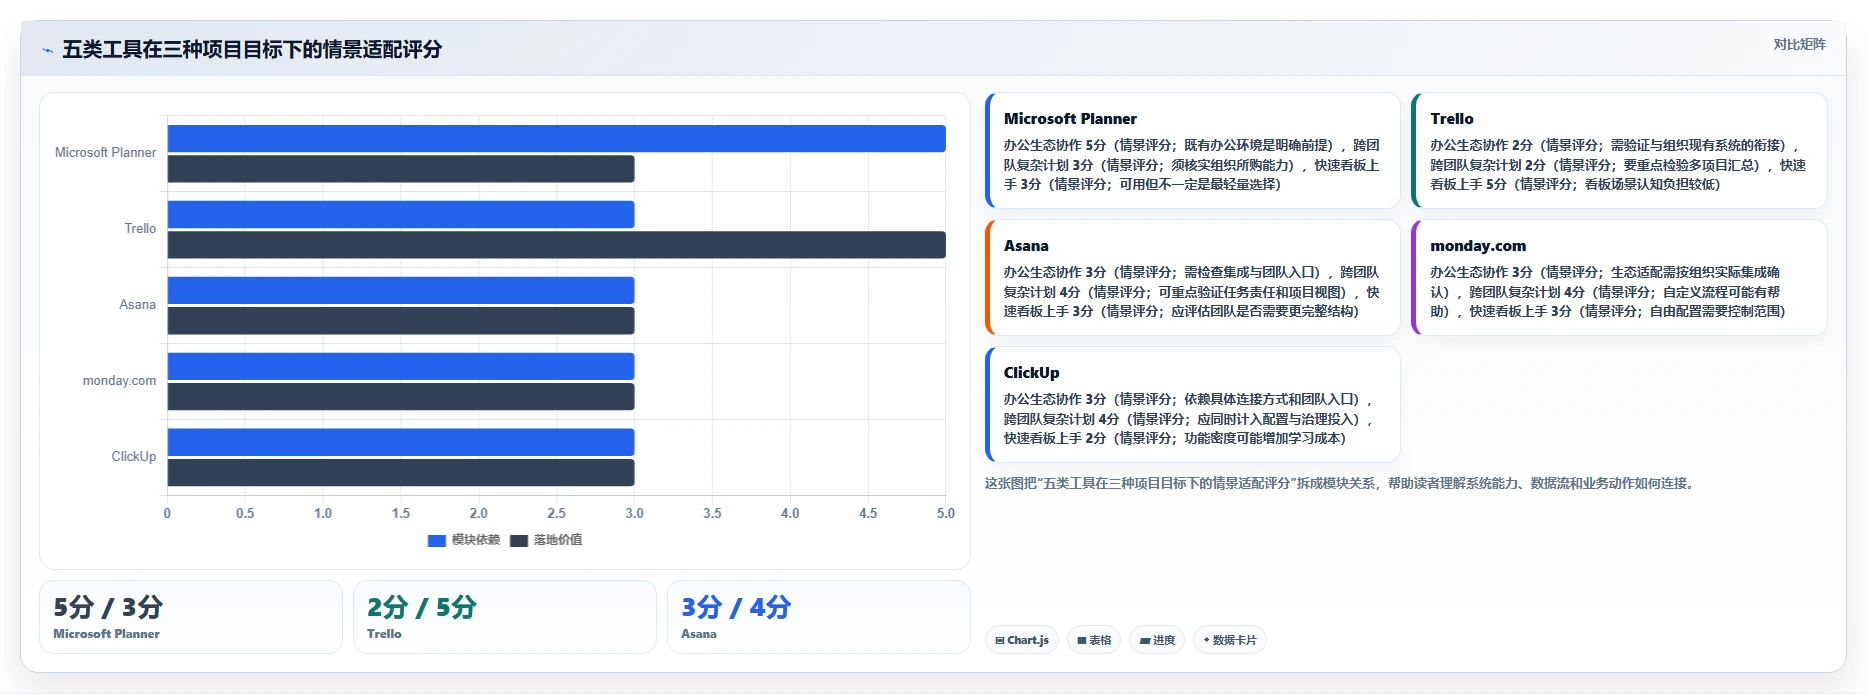The image size is (1867, 694).
Task: Click the Chart.js tag chip
Action: [1022, 640]
